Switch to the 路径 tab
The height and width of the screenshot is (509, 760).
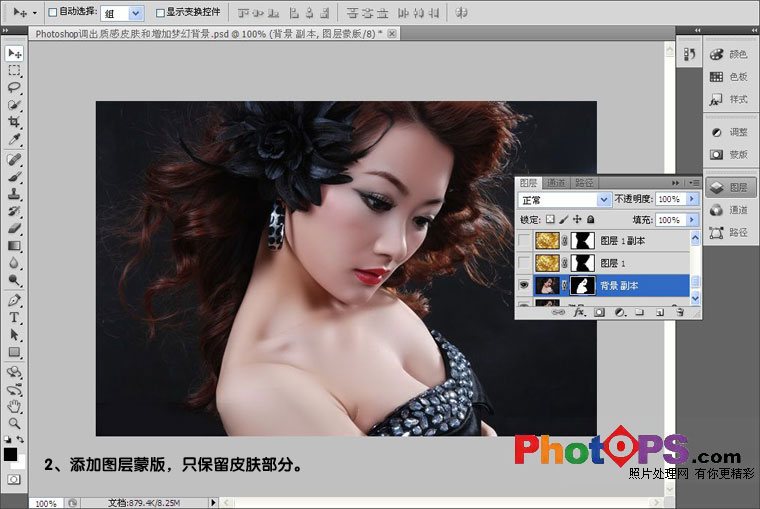584,183
